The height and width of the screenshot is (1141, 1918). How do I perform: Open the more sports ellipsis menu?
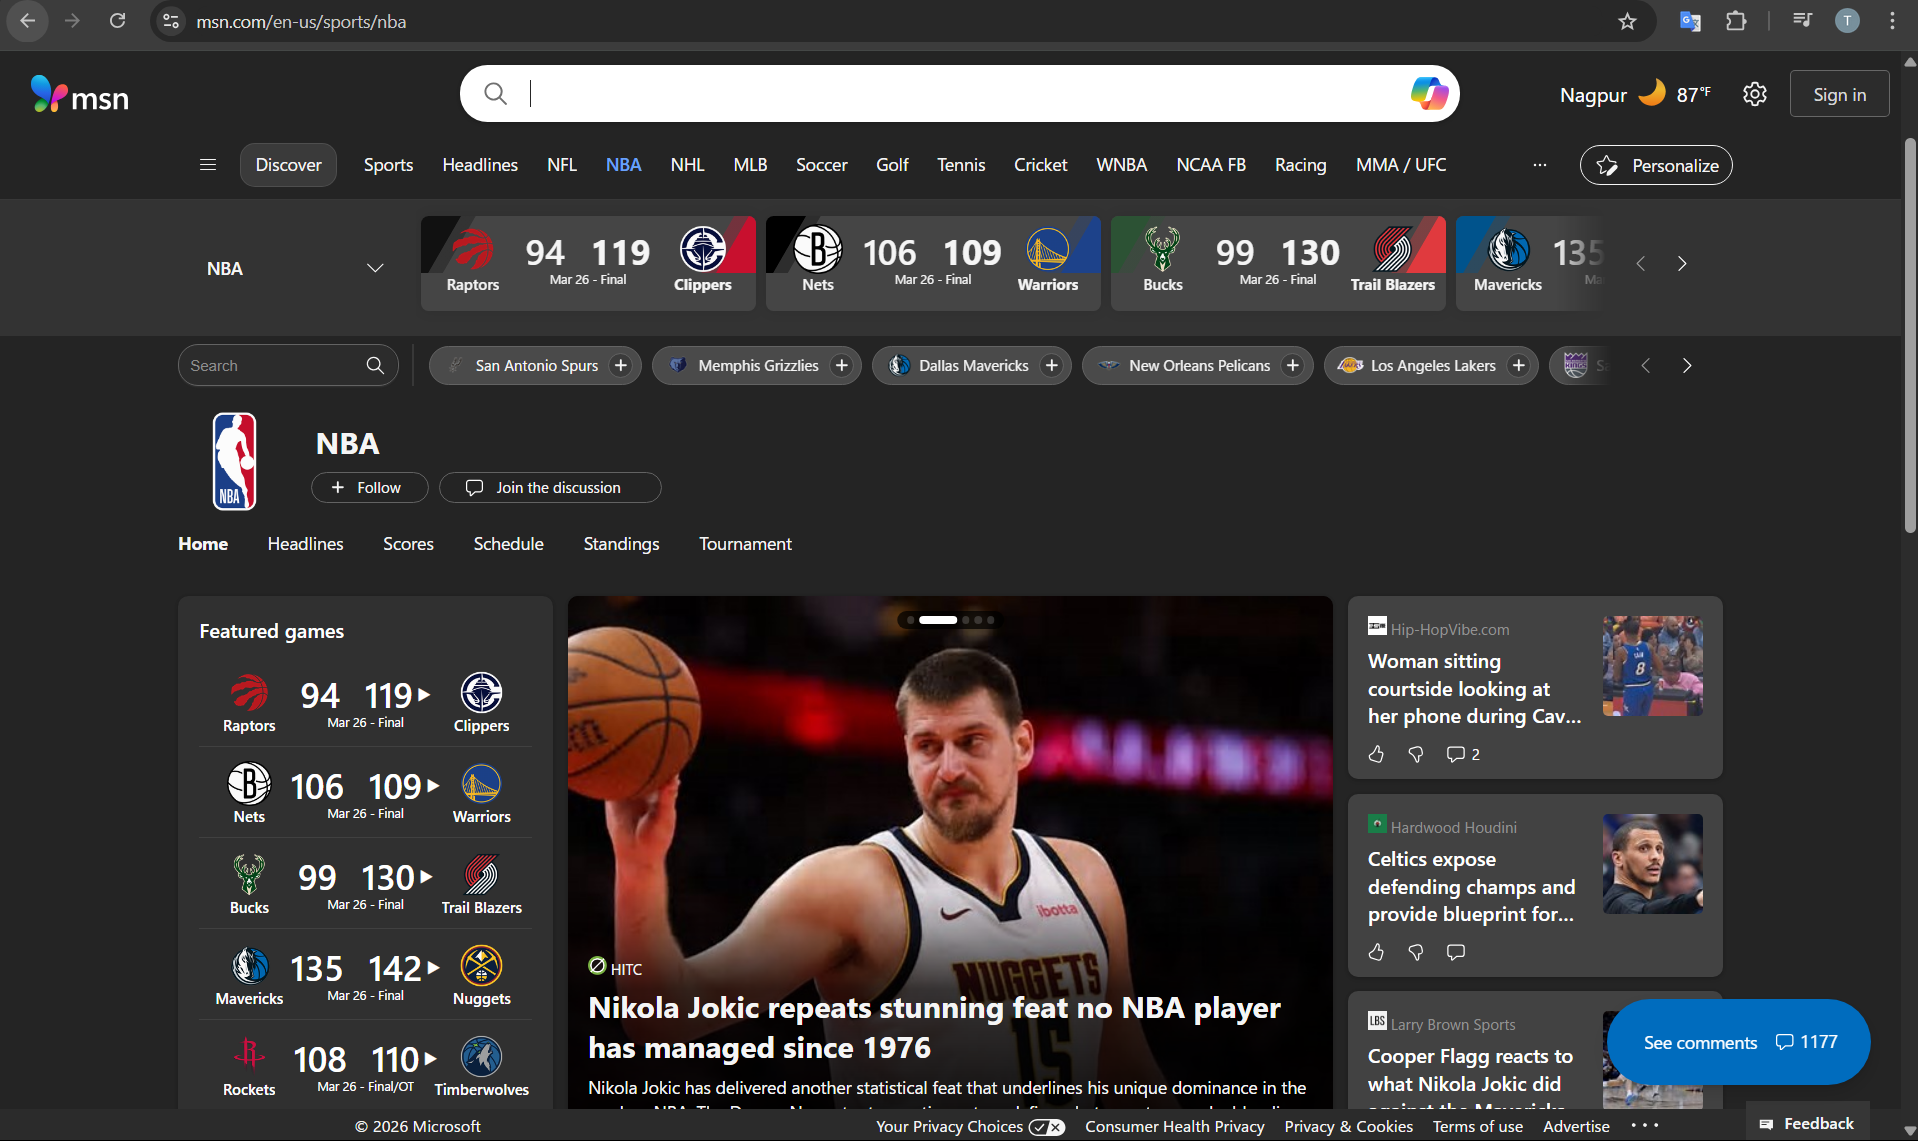[x=1540, y=165]
